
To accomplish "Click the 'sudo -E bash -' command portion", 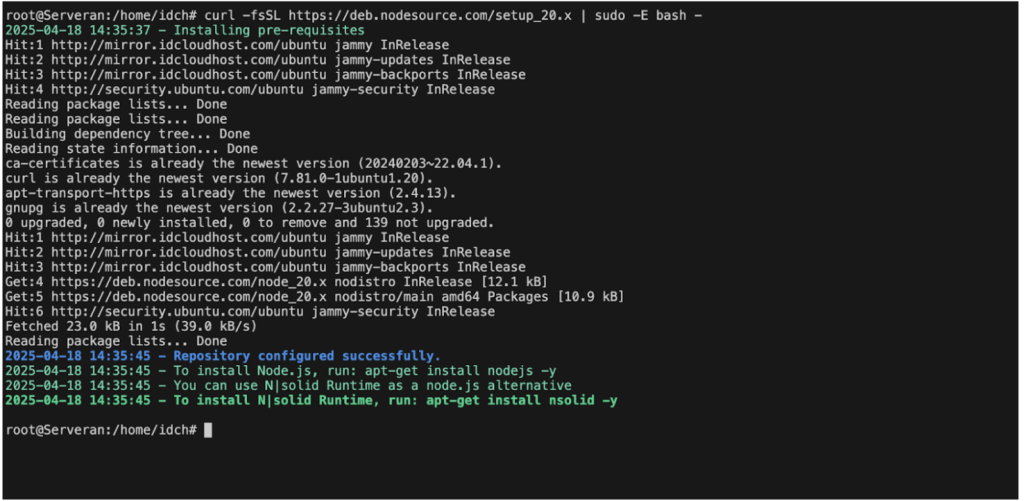I will coord(648,15).
